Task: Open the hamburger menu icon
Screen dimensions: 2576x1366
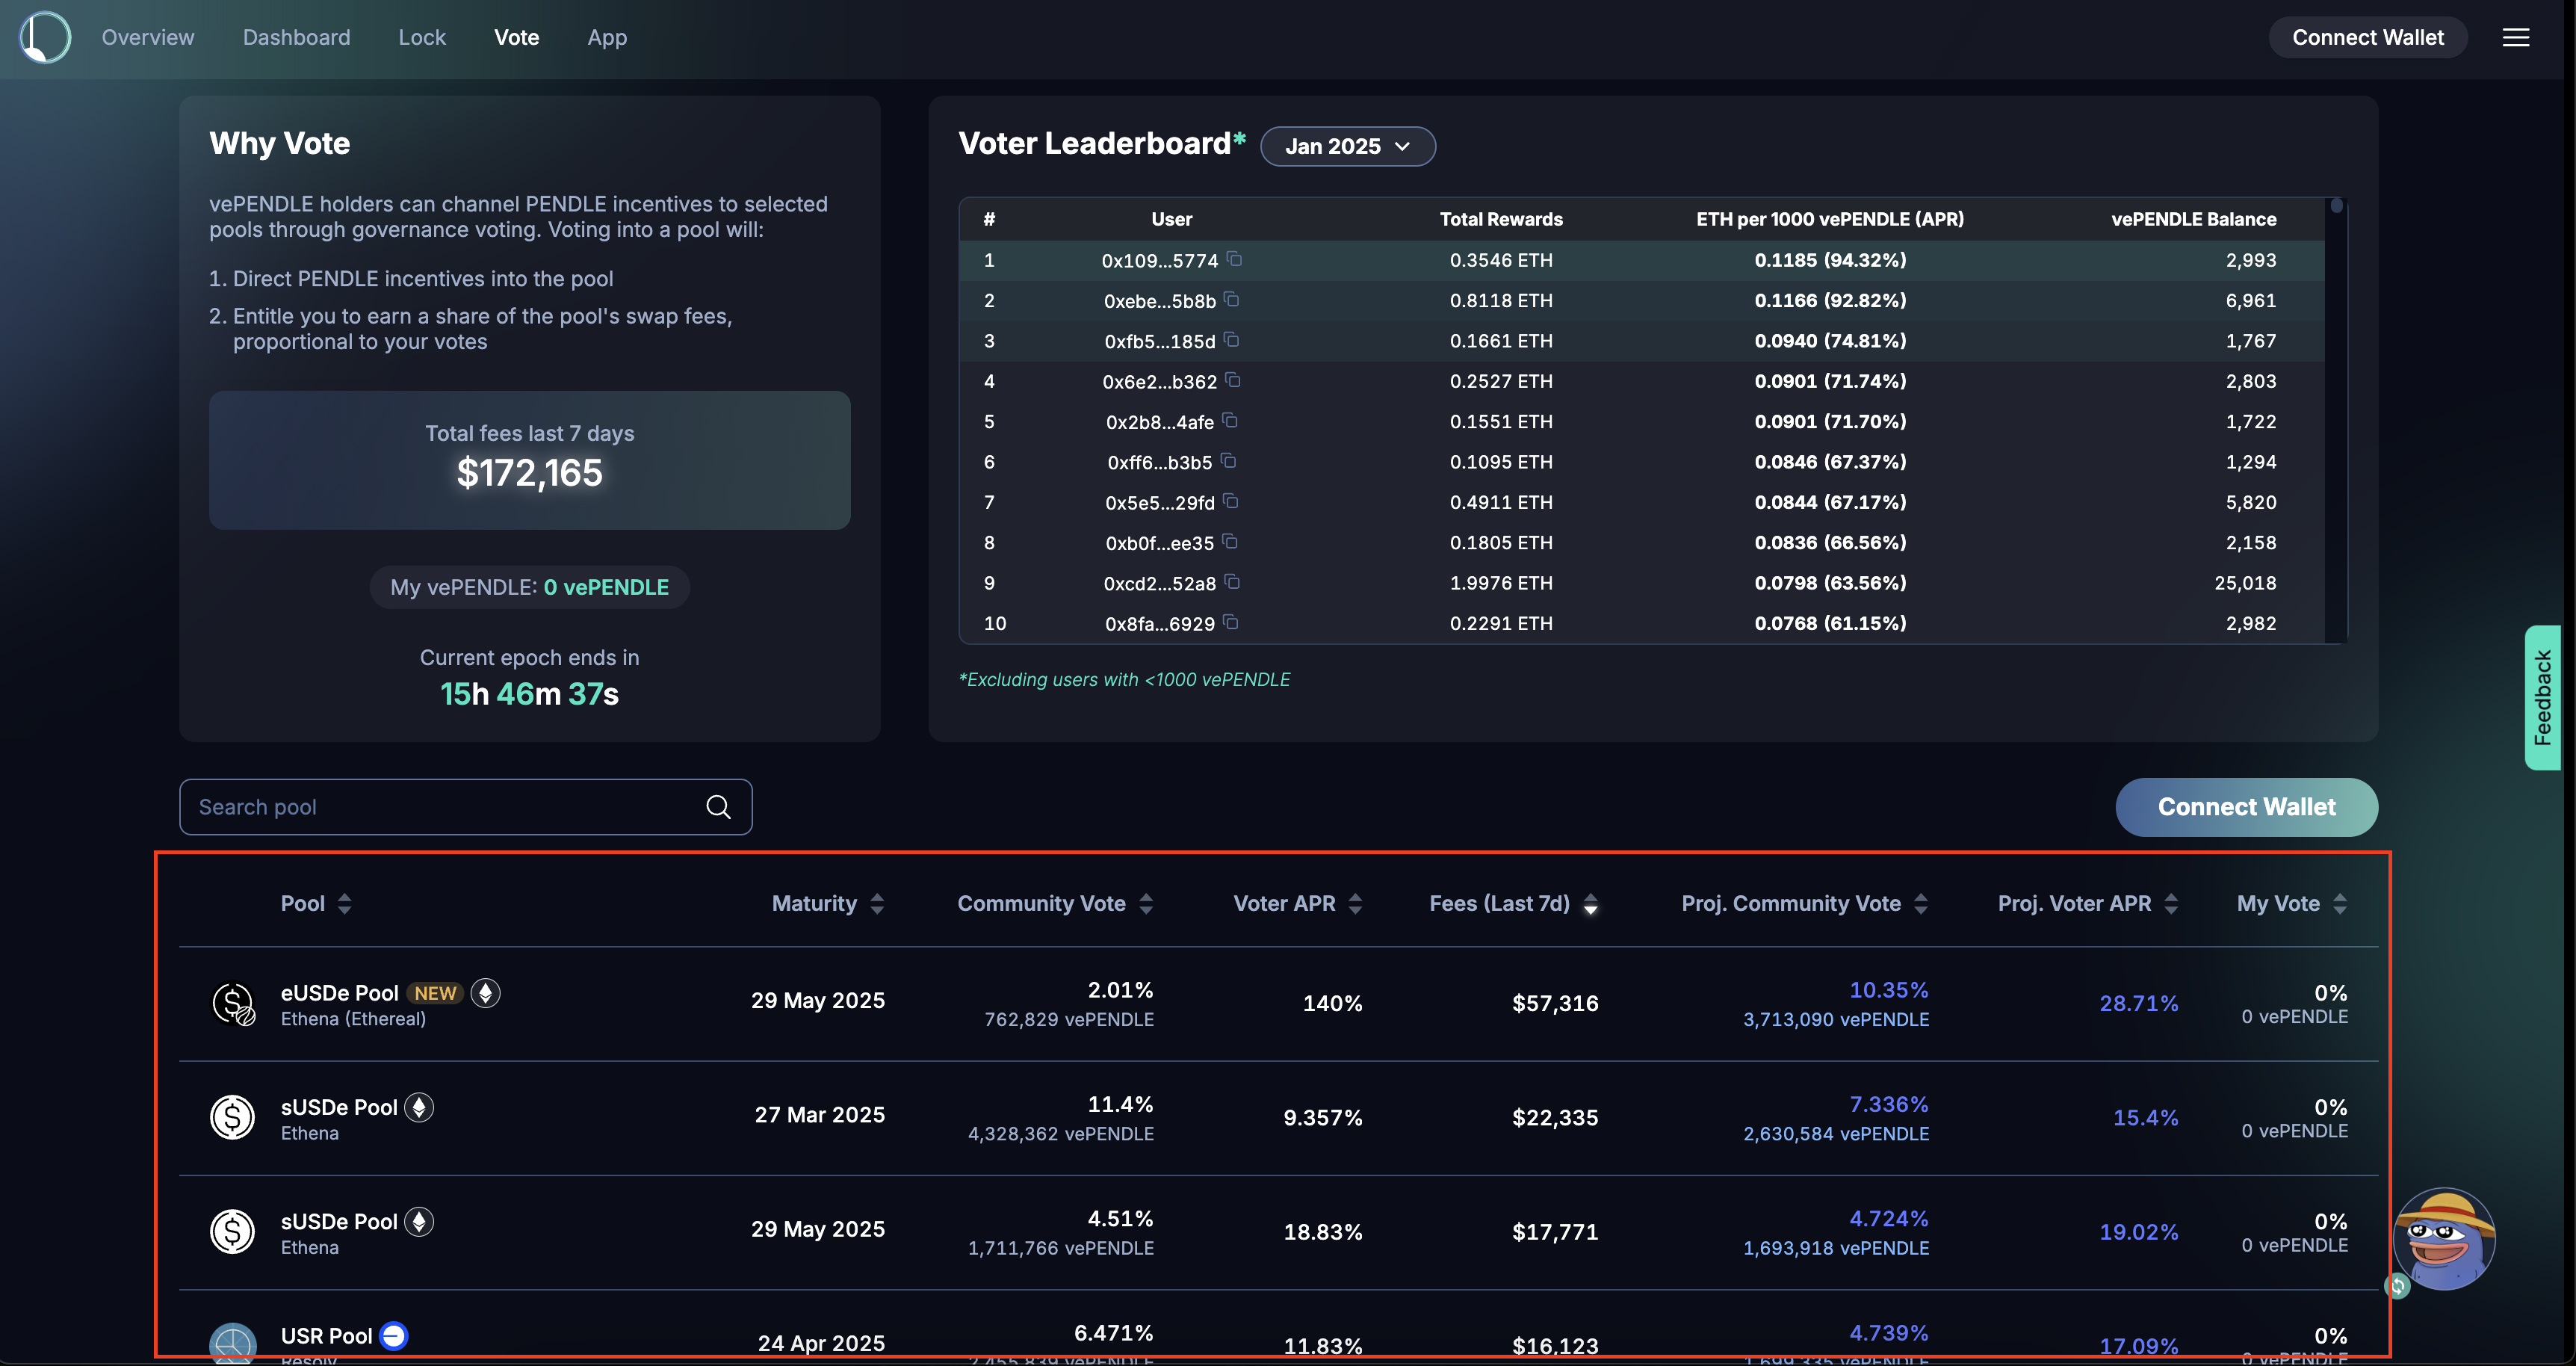Action: (x=2515, y=37)
